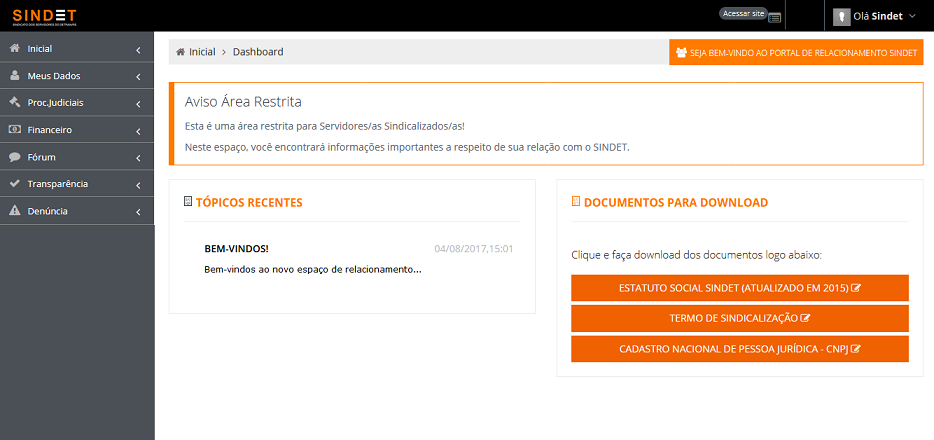The height and width of the screenshot is (440, 934).
Task: Click the money icon beside Financeiro
Action: tap(15, 129)
